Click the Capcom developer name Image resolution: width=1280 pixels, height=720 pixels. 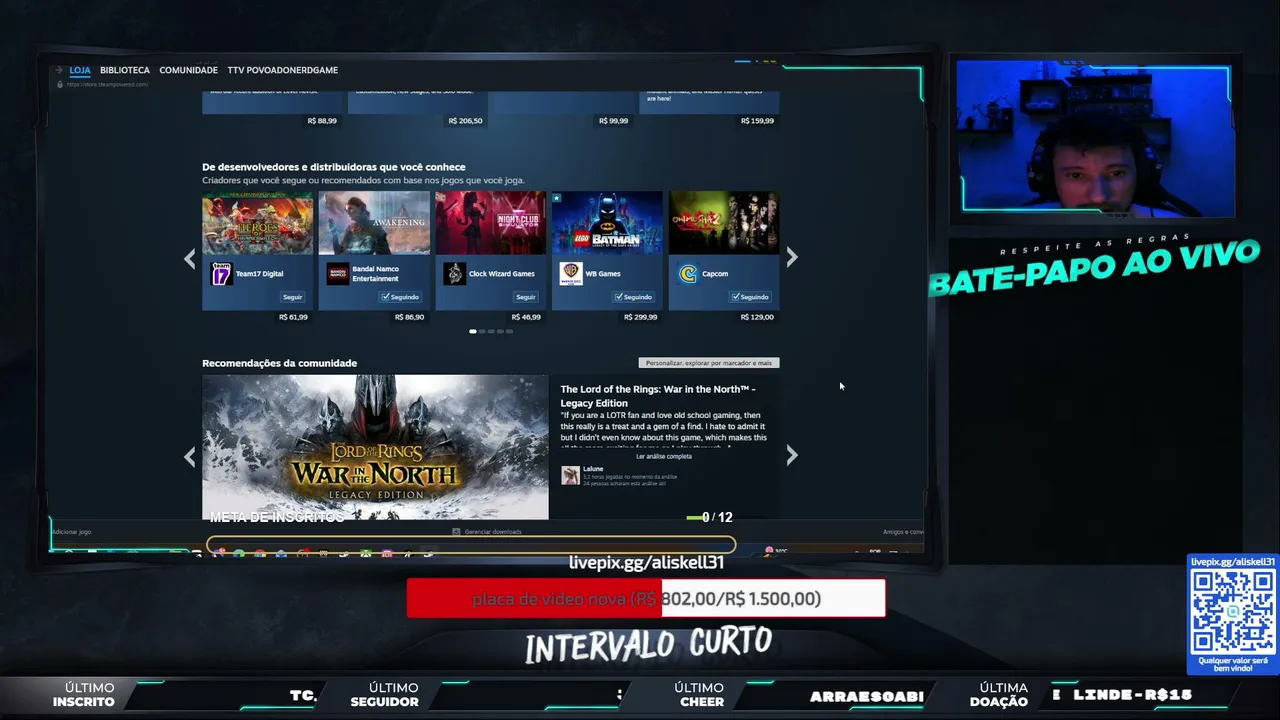pos(715,273)
